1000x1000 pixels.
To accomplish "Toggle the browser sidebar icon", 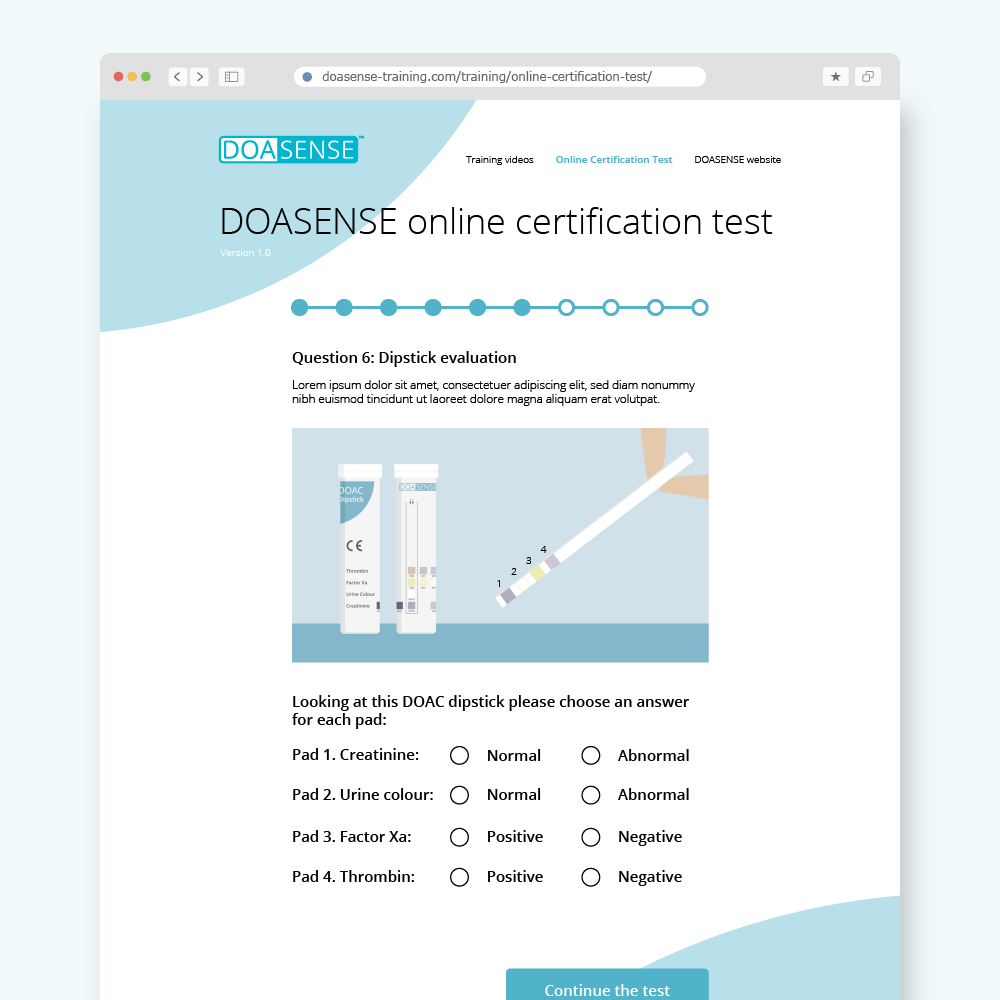I will pyautogui.click(x=232, y=77).
